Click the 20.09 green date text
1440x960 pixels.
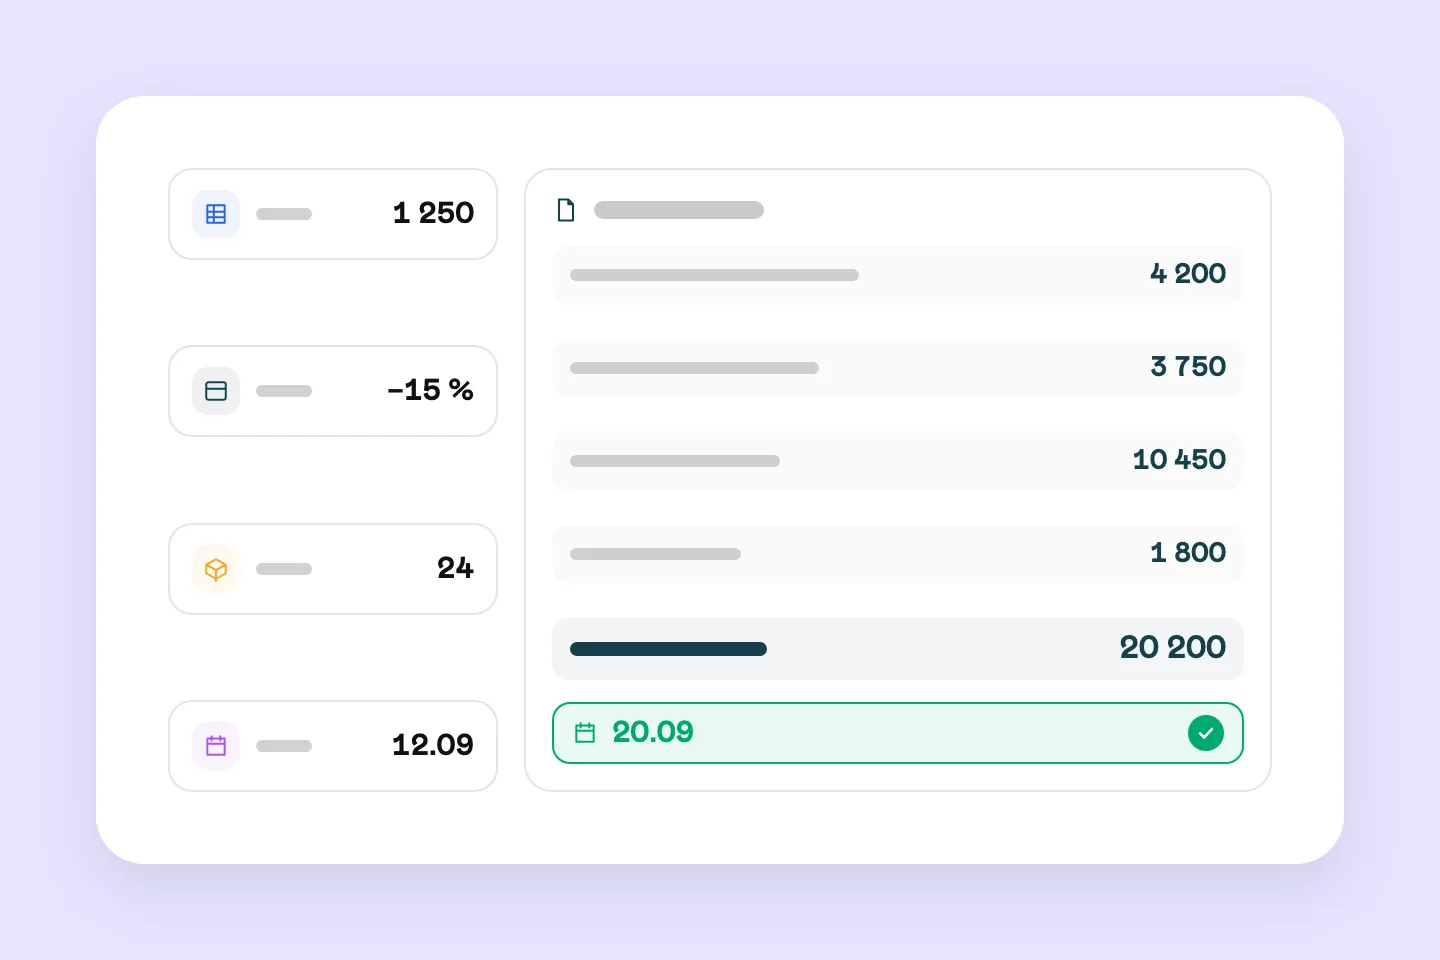653,732
